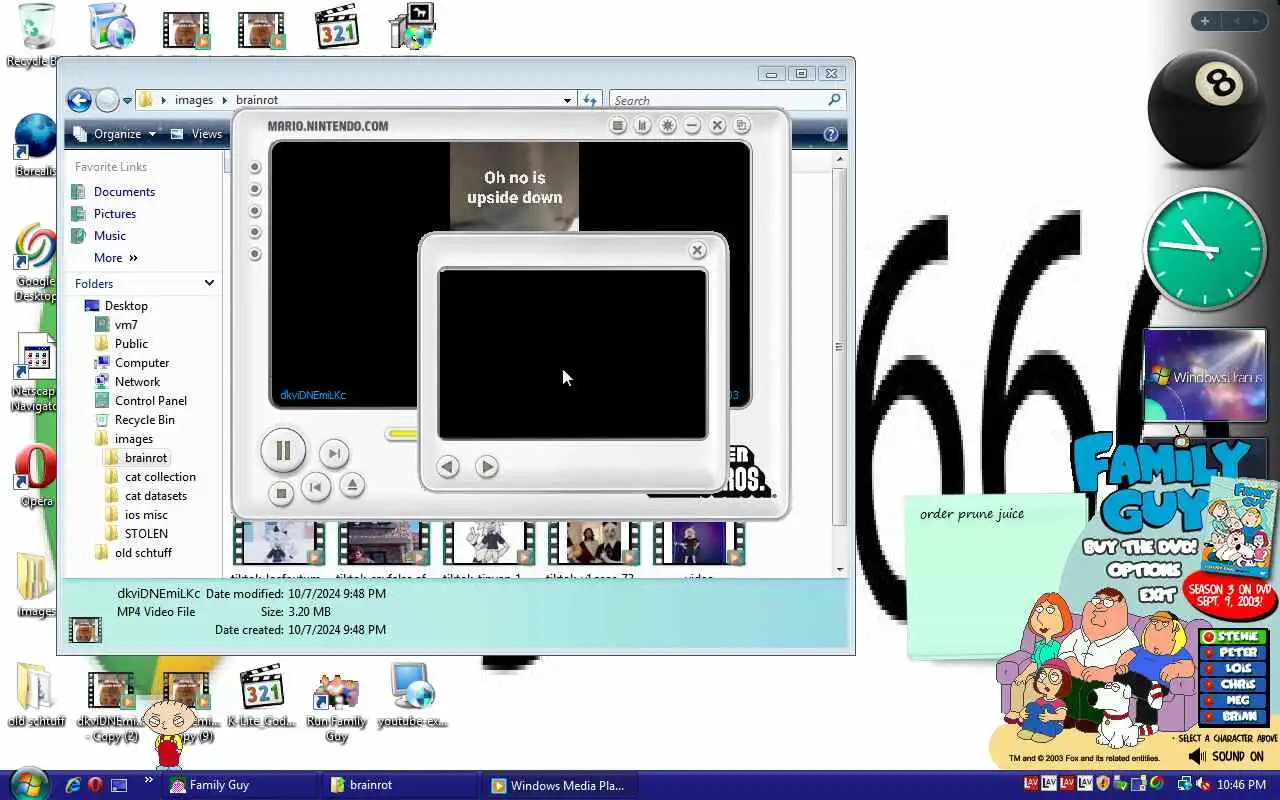
Task: Select 'cat collection' folder in tree
Action: point(160,477)
